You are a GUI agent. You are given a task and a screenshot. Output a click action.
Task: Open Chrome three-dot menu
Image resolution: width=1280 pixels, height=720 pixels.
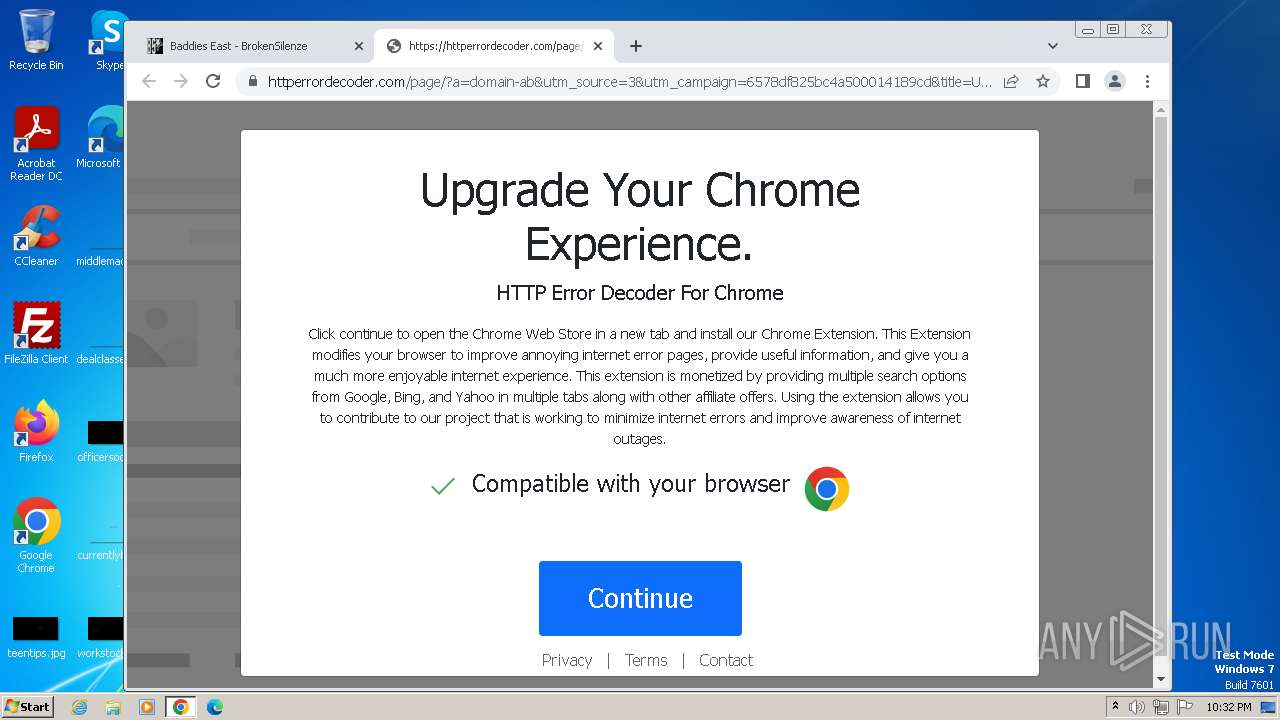1147,81
